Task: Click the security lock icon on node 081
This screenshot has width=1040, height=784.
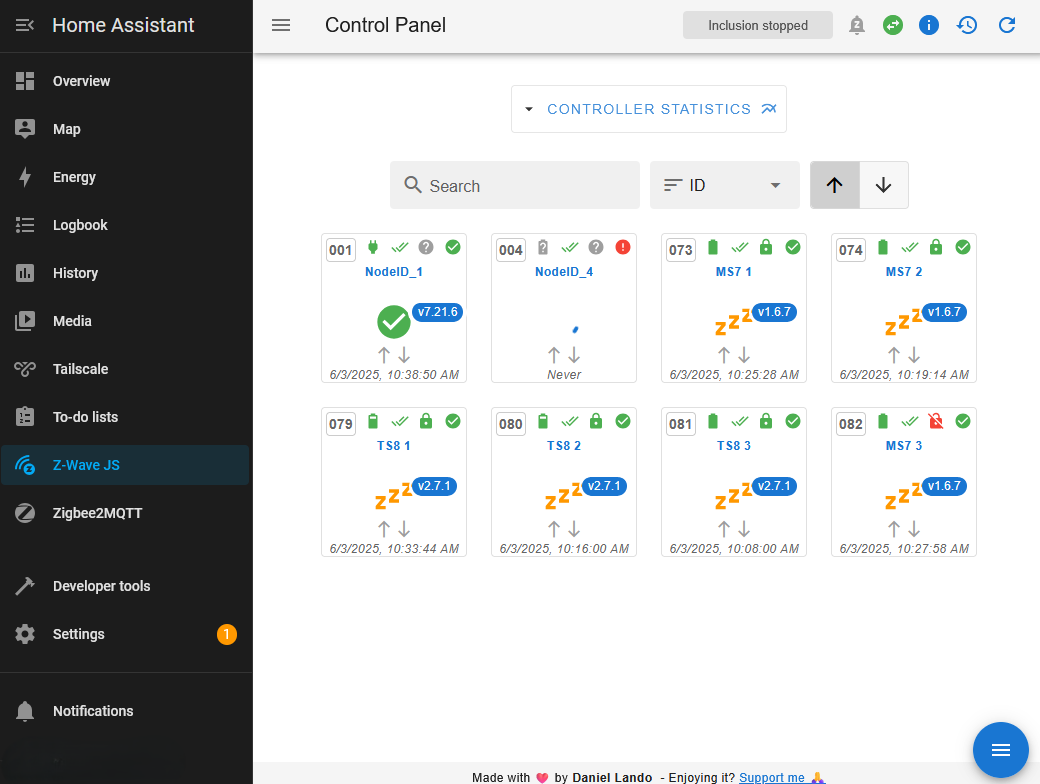Action: click(766, 421)
